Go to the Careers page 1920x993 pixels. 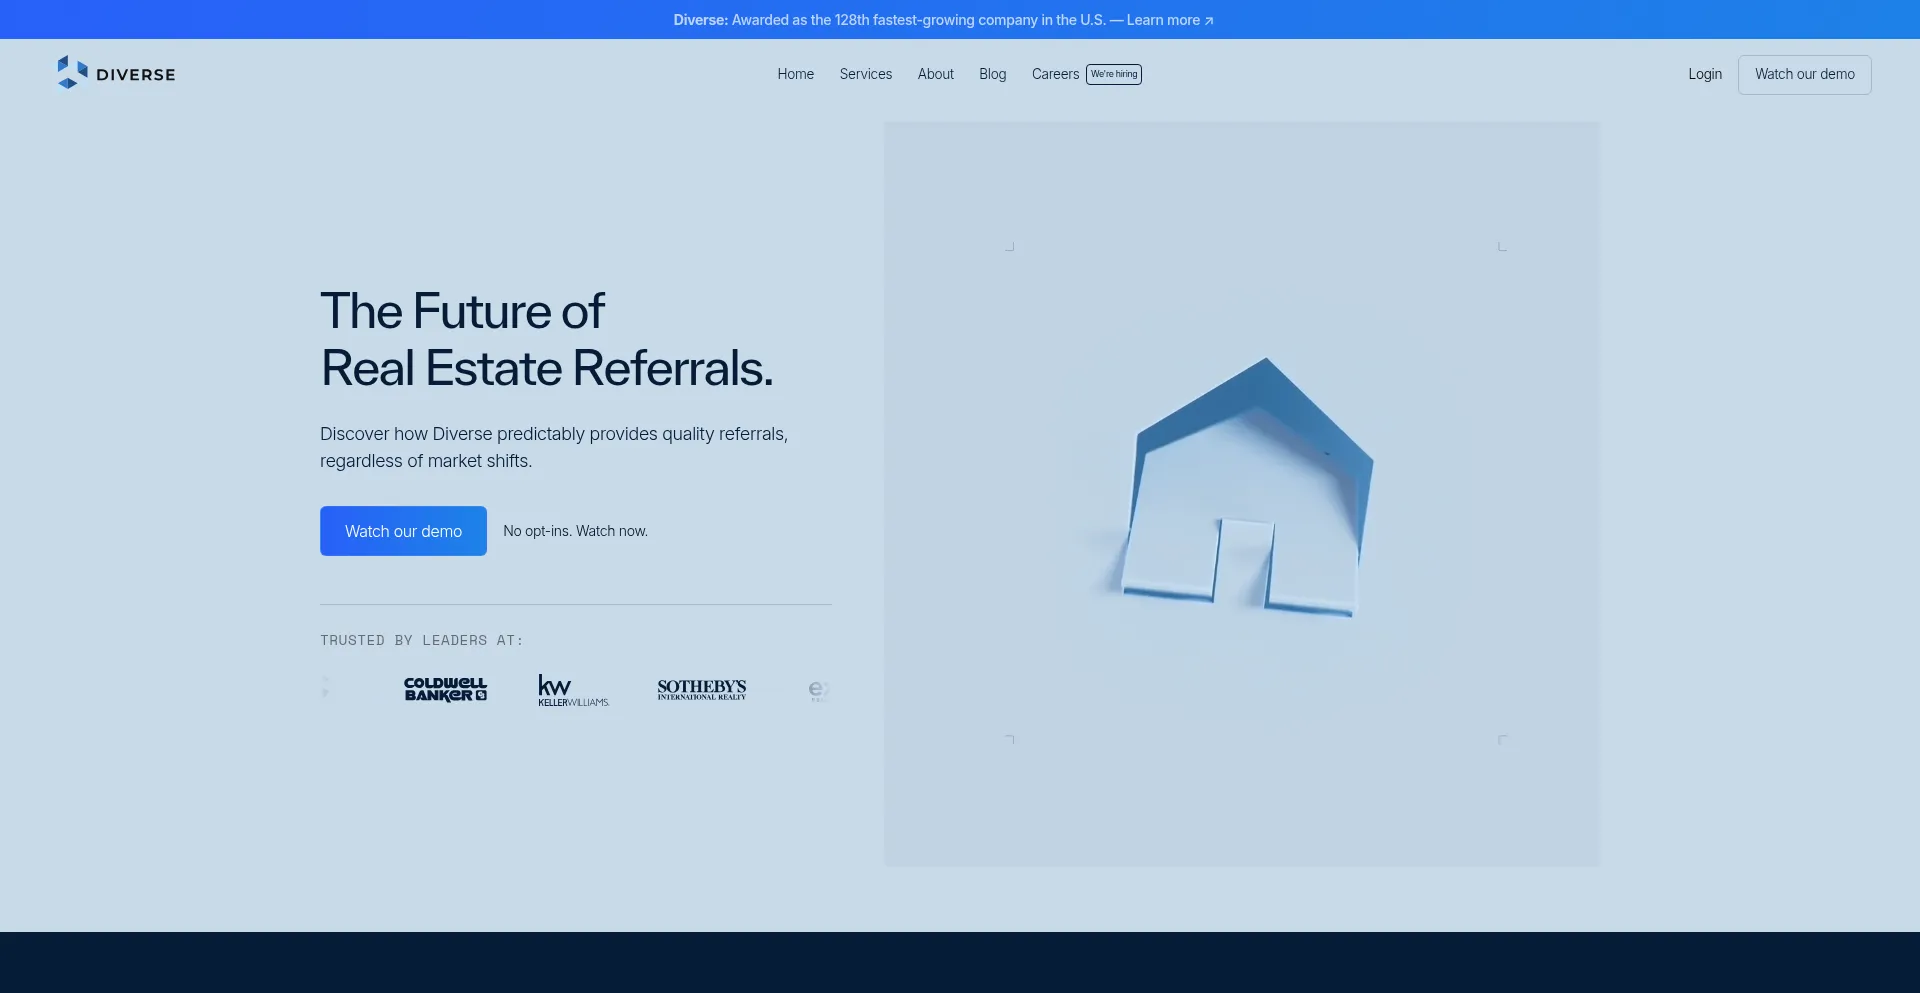click(x=1055, y=74)
